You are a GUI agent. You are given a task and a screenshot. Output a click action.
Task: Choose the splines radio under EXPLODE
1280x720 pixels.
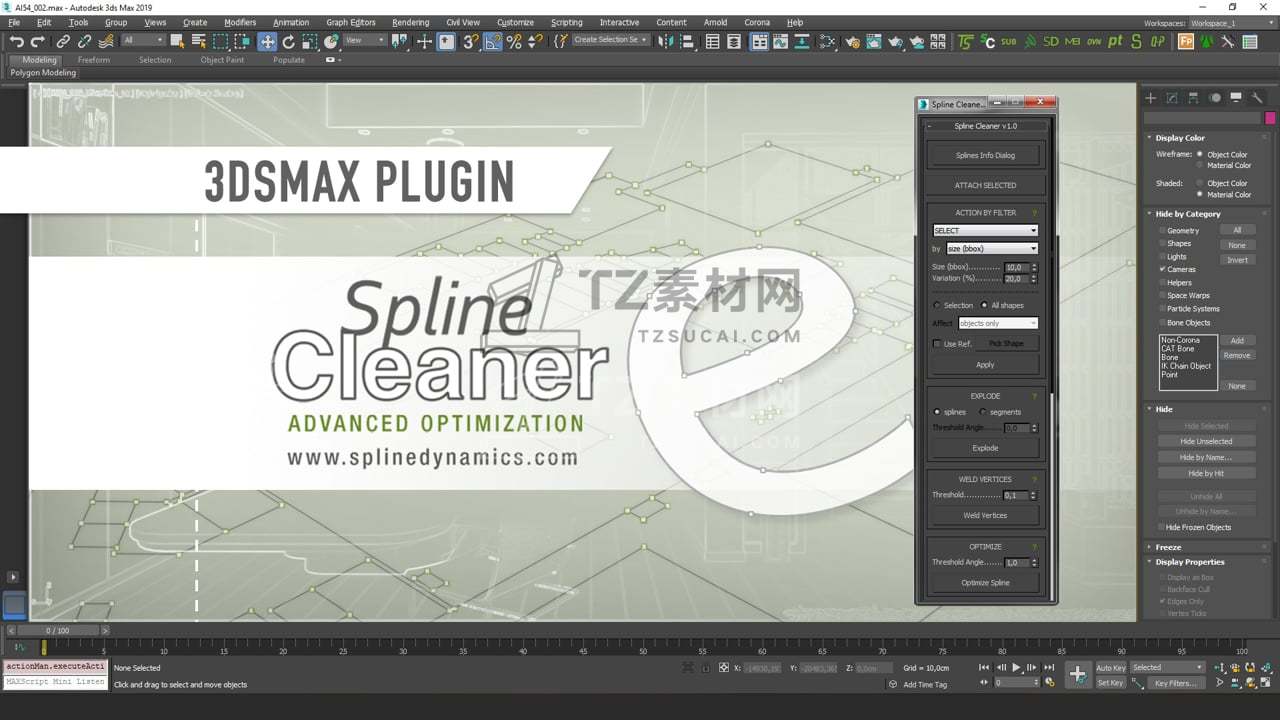pyautogui.click(x=937, y=412)
